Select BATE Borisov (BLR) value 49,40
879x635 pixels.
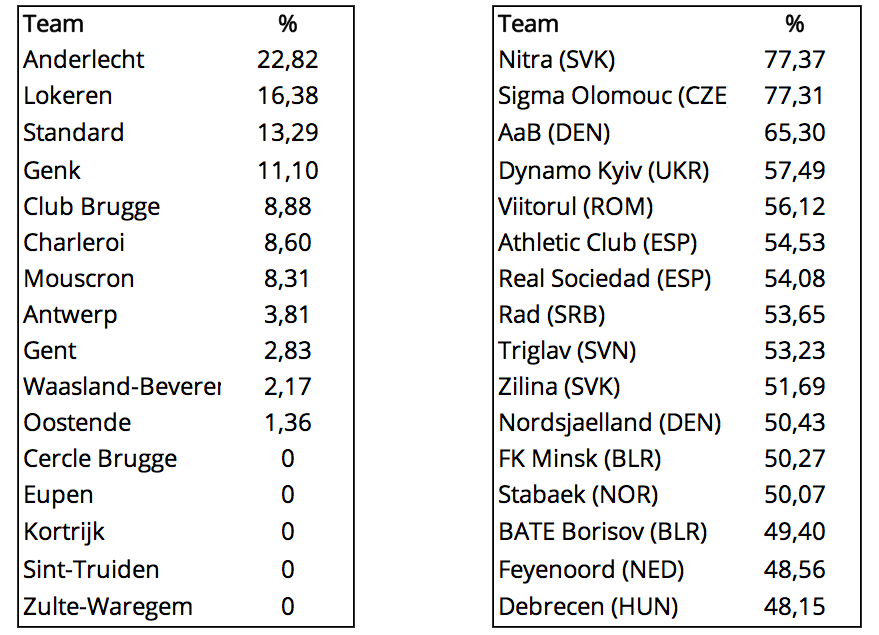[x=794, y=531]
